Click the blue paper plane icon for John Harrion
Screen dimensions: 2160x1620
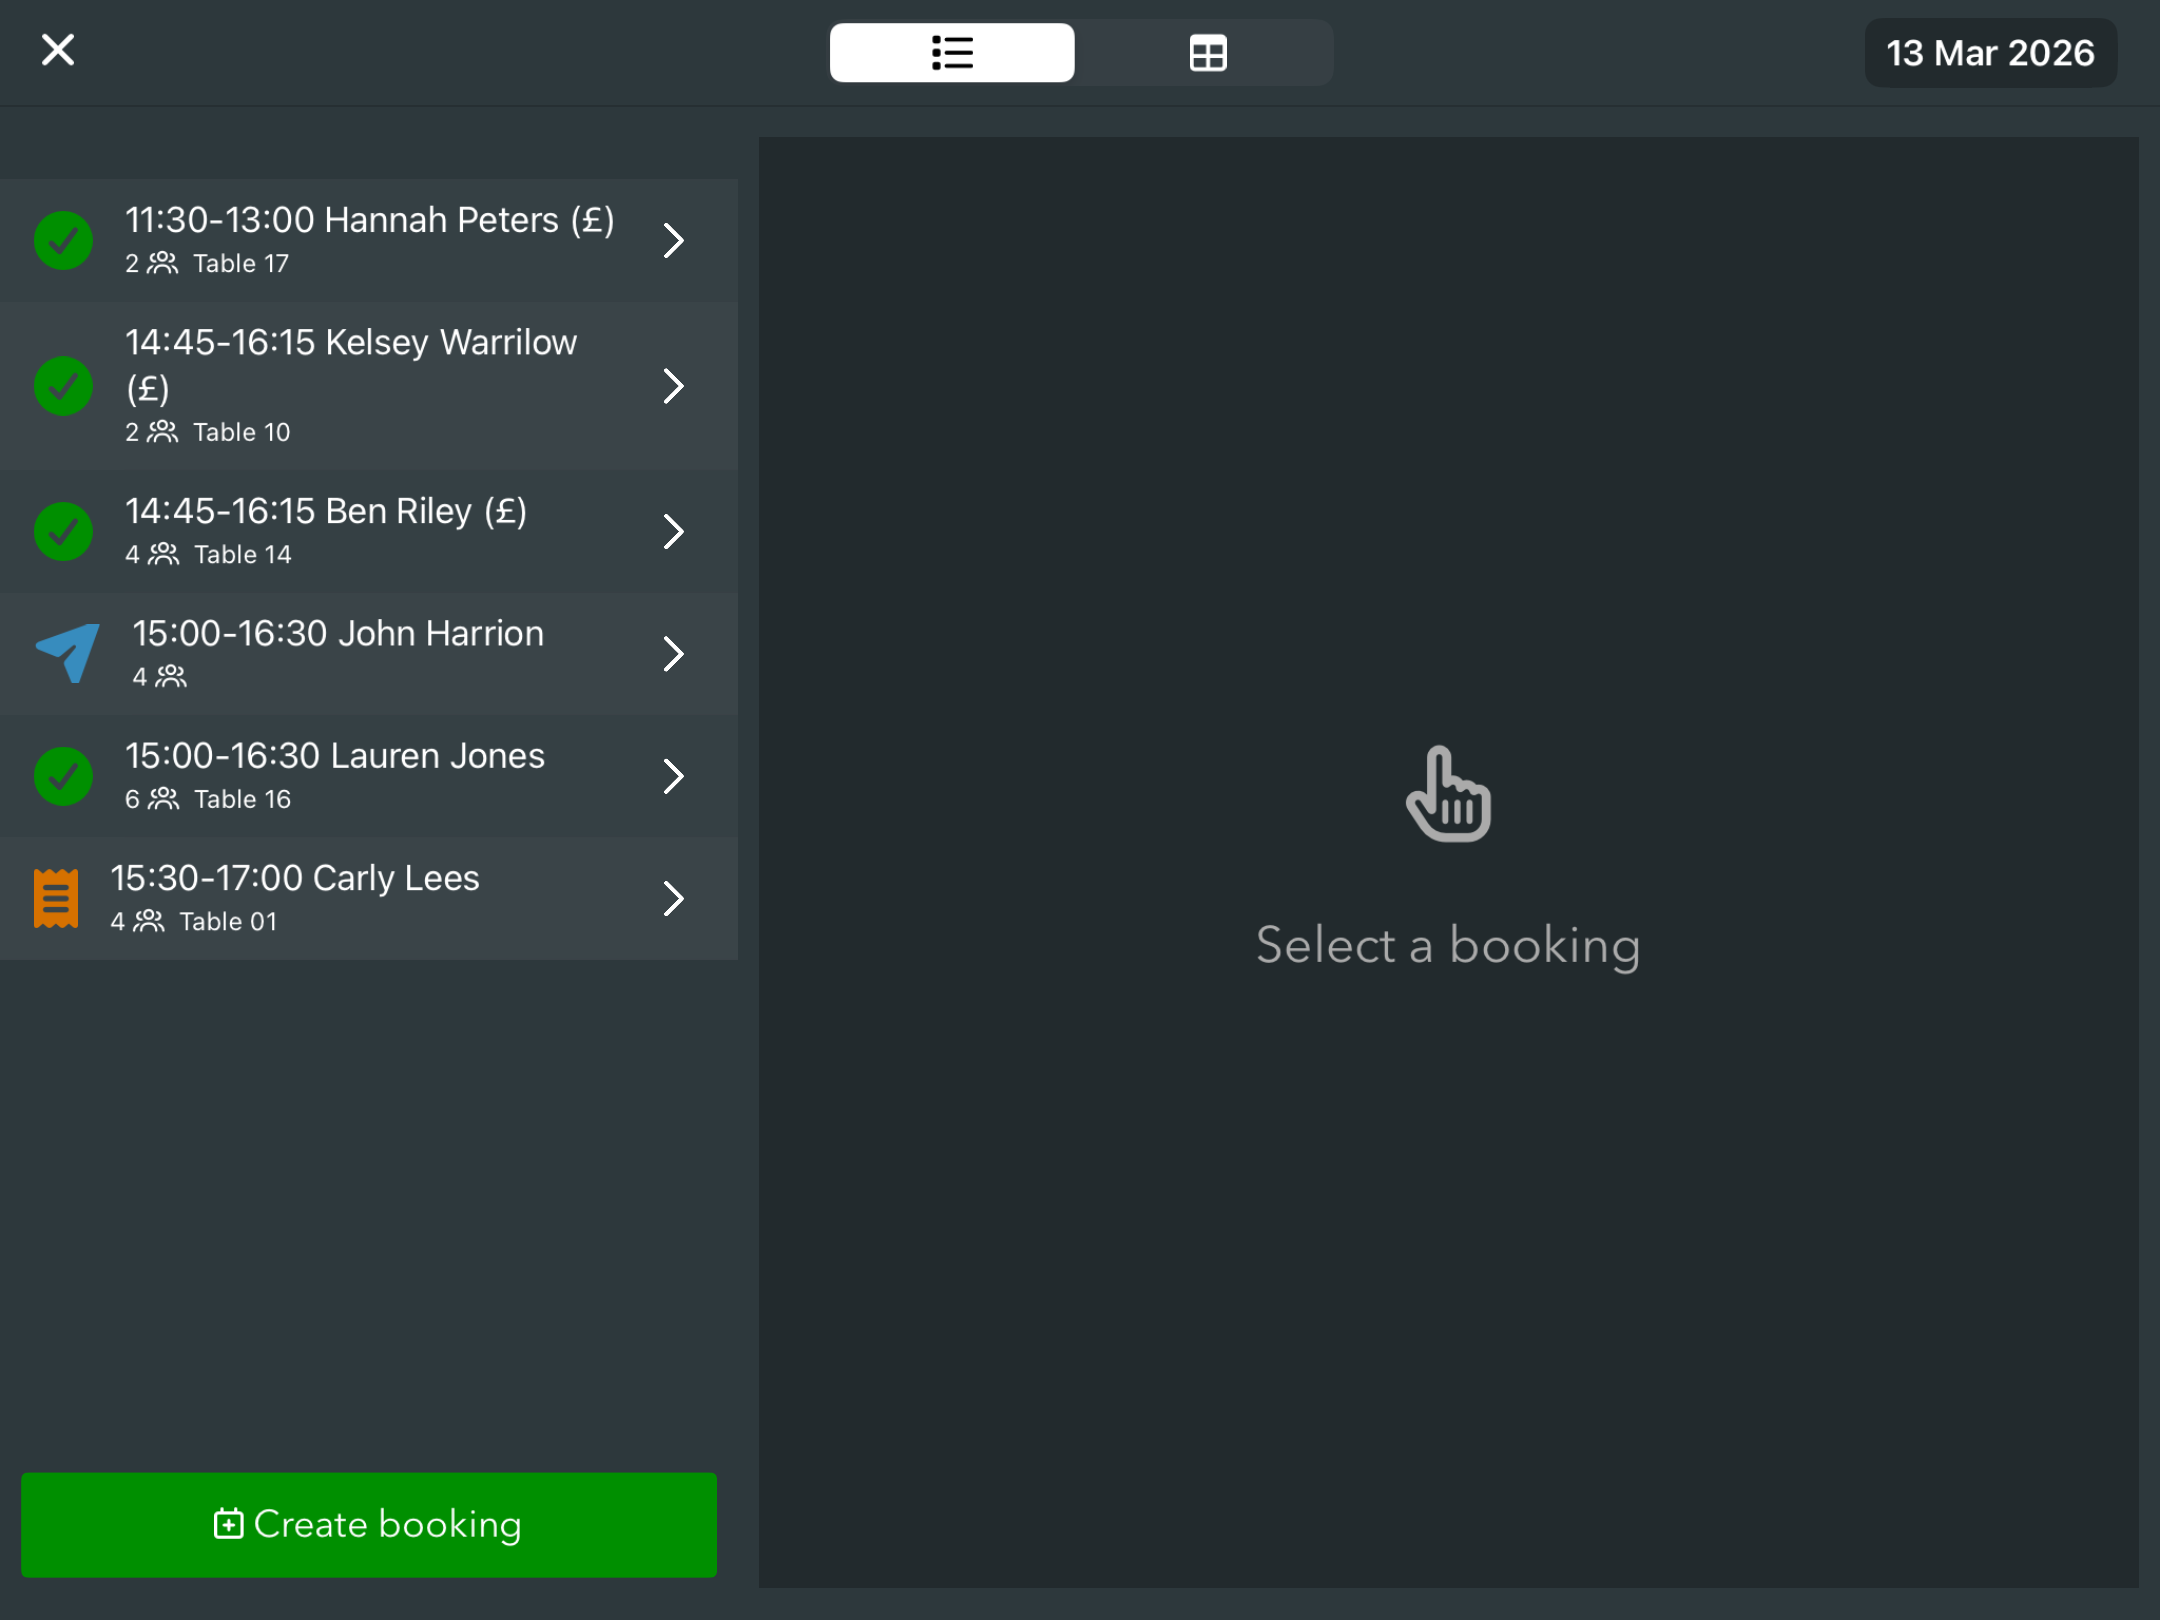tap(67, 653)
